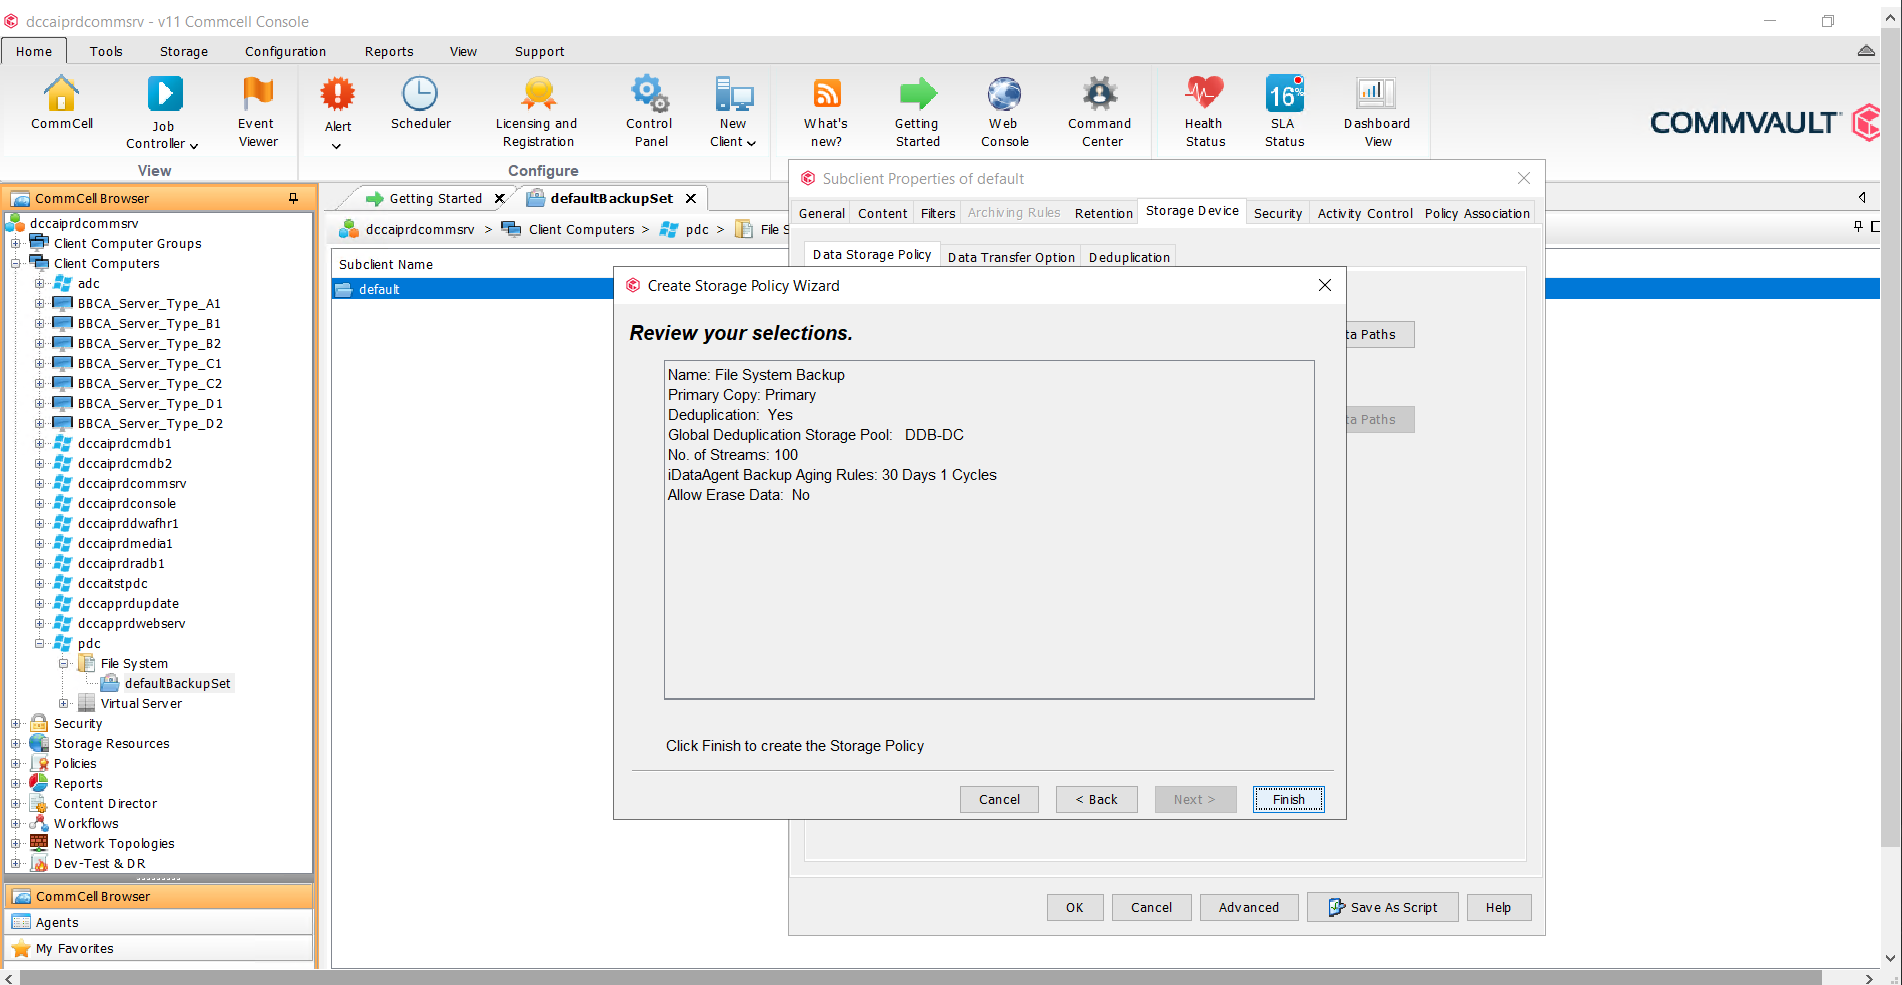
Task: Pin the CommCell Browser panel
Action: 293,198
